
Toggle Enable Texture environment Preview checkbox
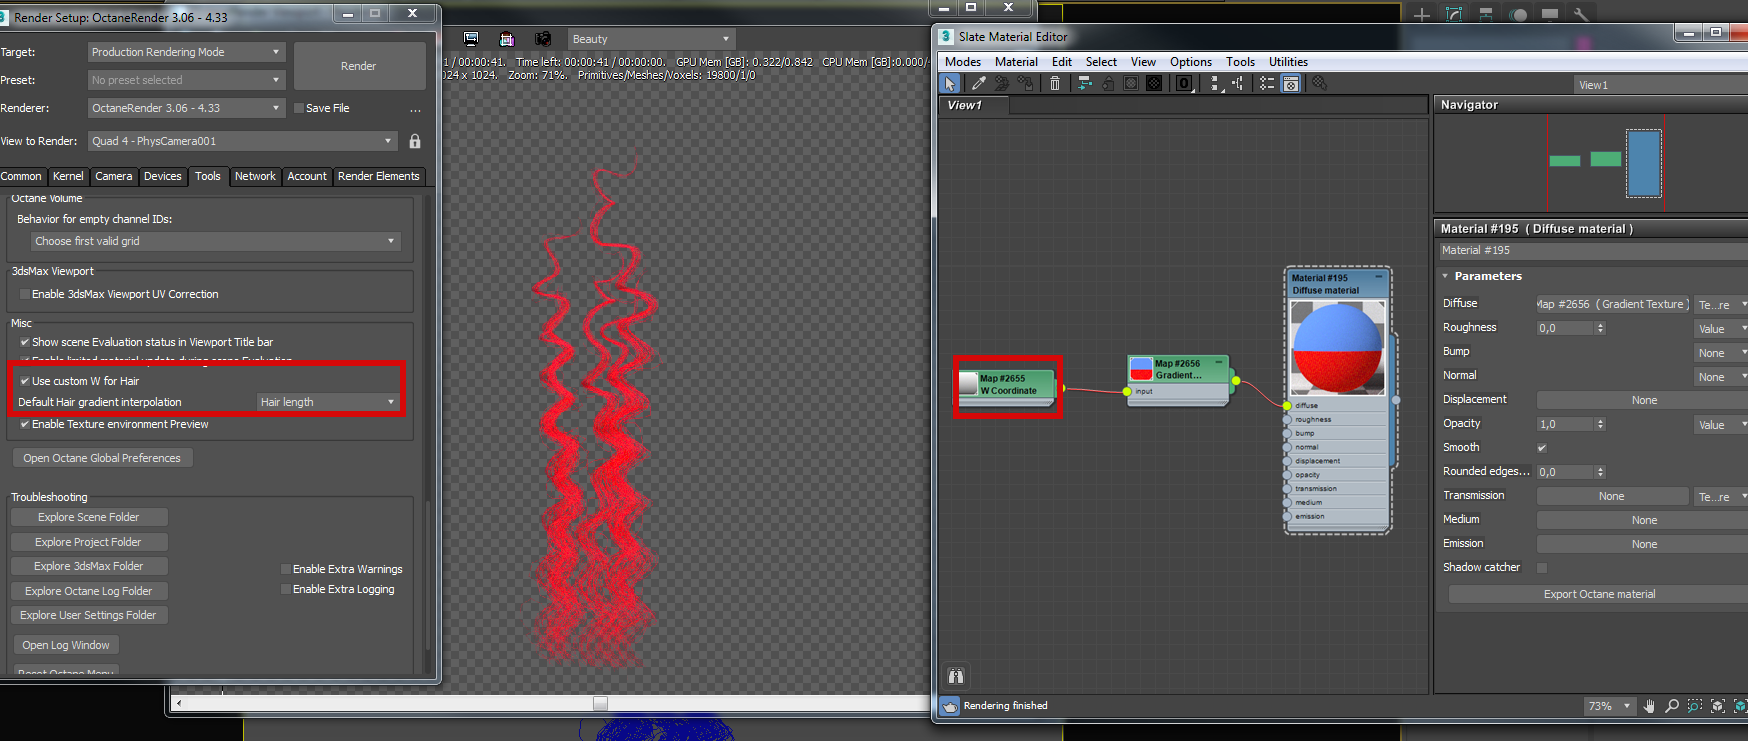(x=25, y=424)
